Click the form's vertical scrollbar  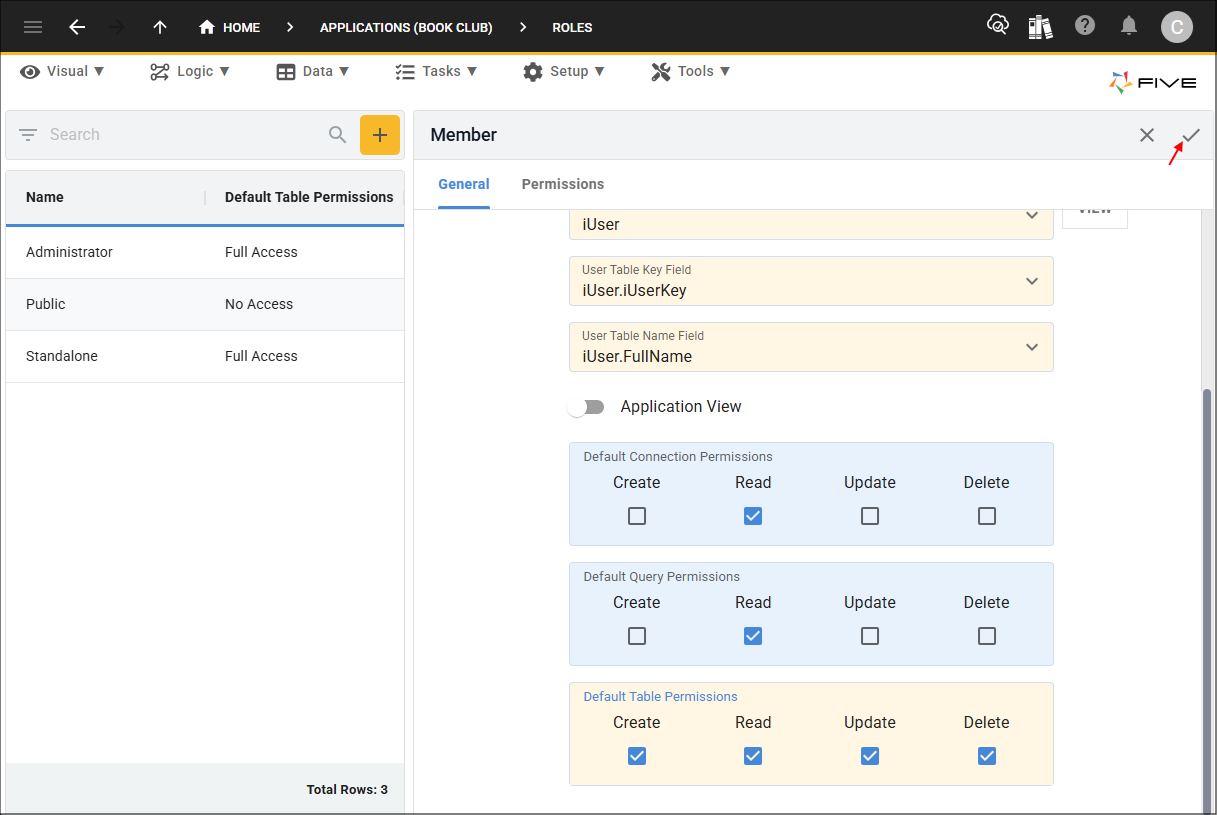(1207, 600)
